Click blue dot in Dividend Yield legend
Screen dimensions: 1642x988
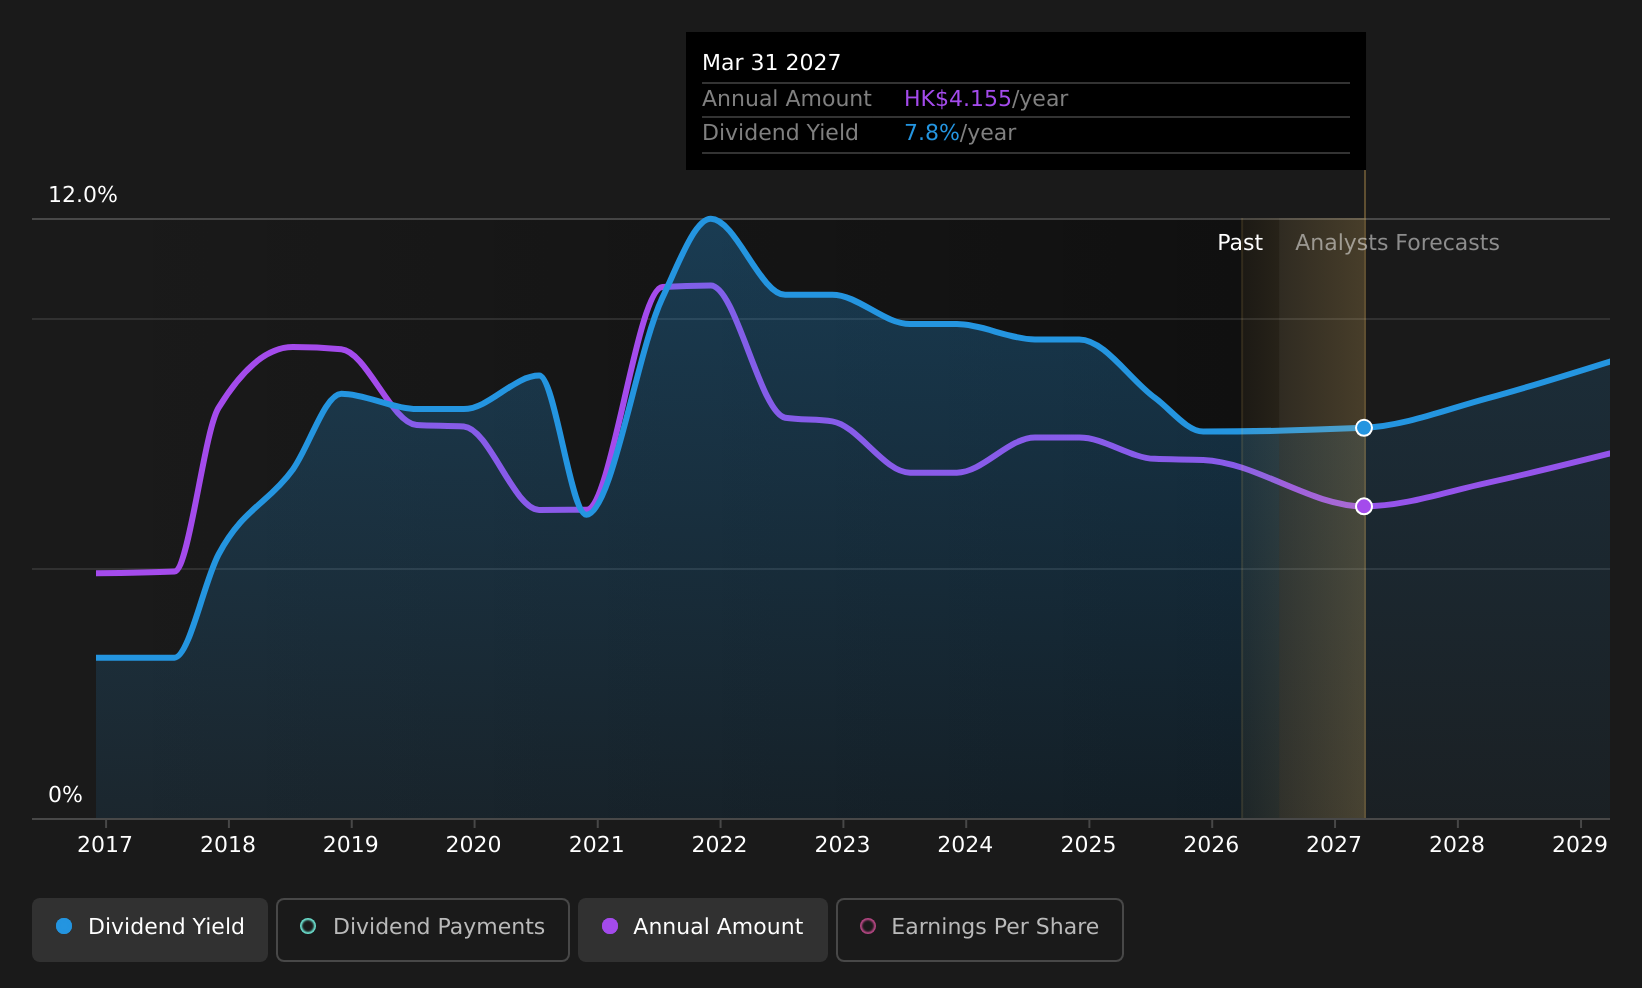64,926
